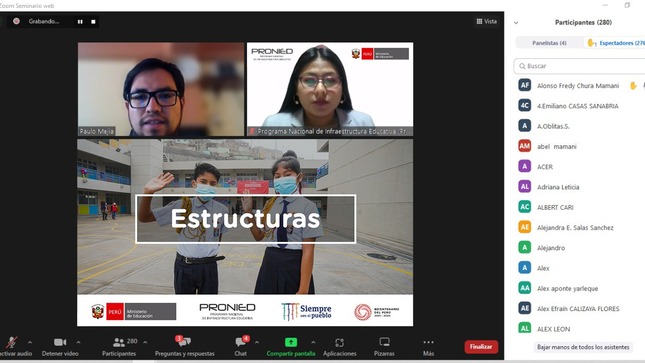Expand video options arrow next to Detener video

pyautogui.click(x=78, y=342)
